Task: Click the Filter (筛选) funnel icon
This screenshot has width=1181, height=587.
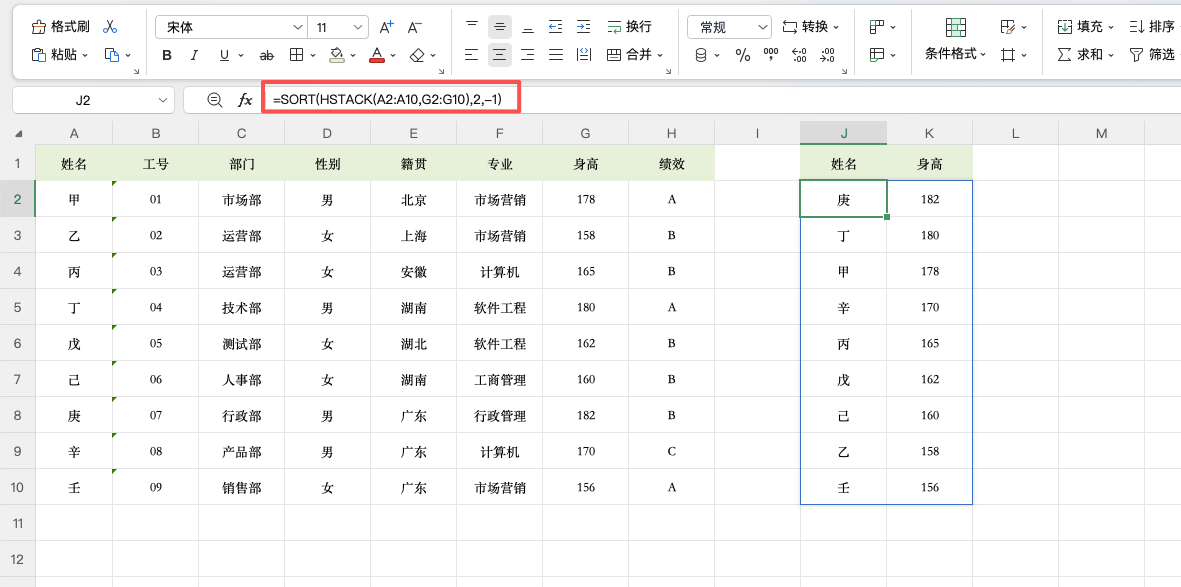Action: (x=1137, y=55)
